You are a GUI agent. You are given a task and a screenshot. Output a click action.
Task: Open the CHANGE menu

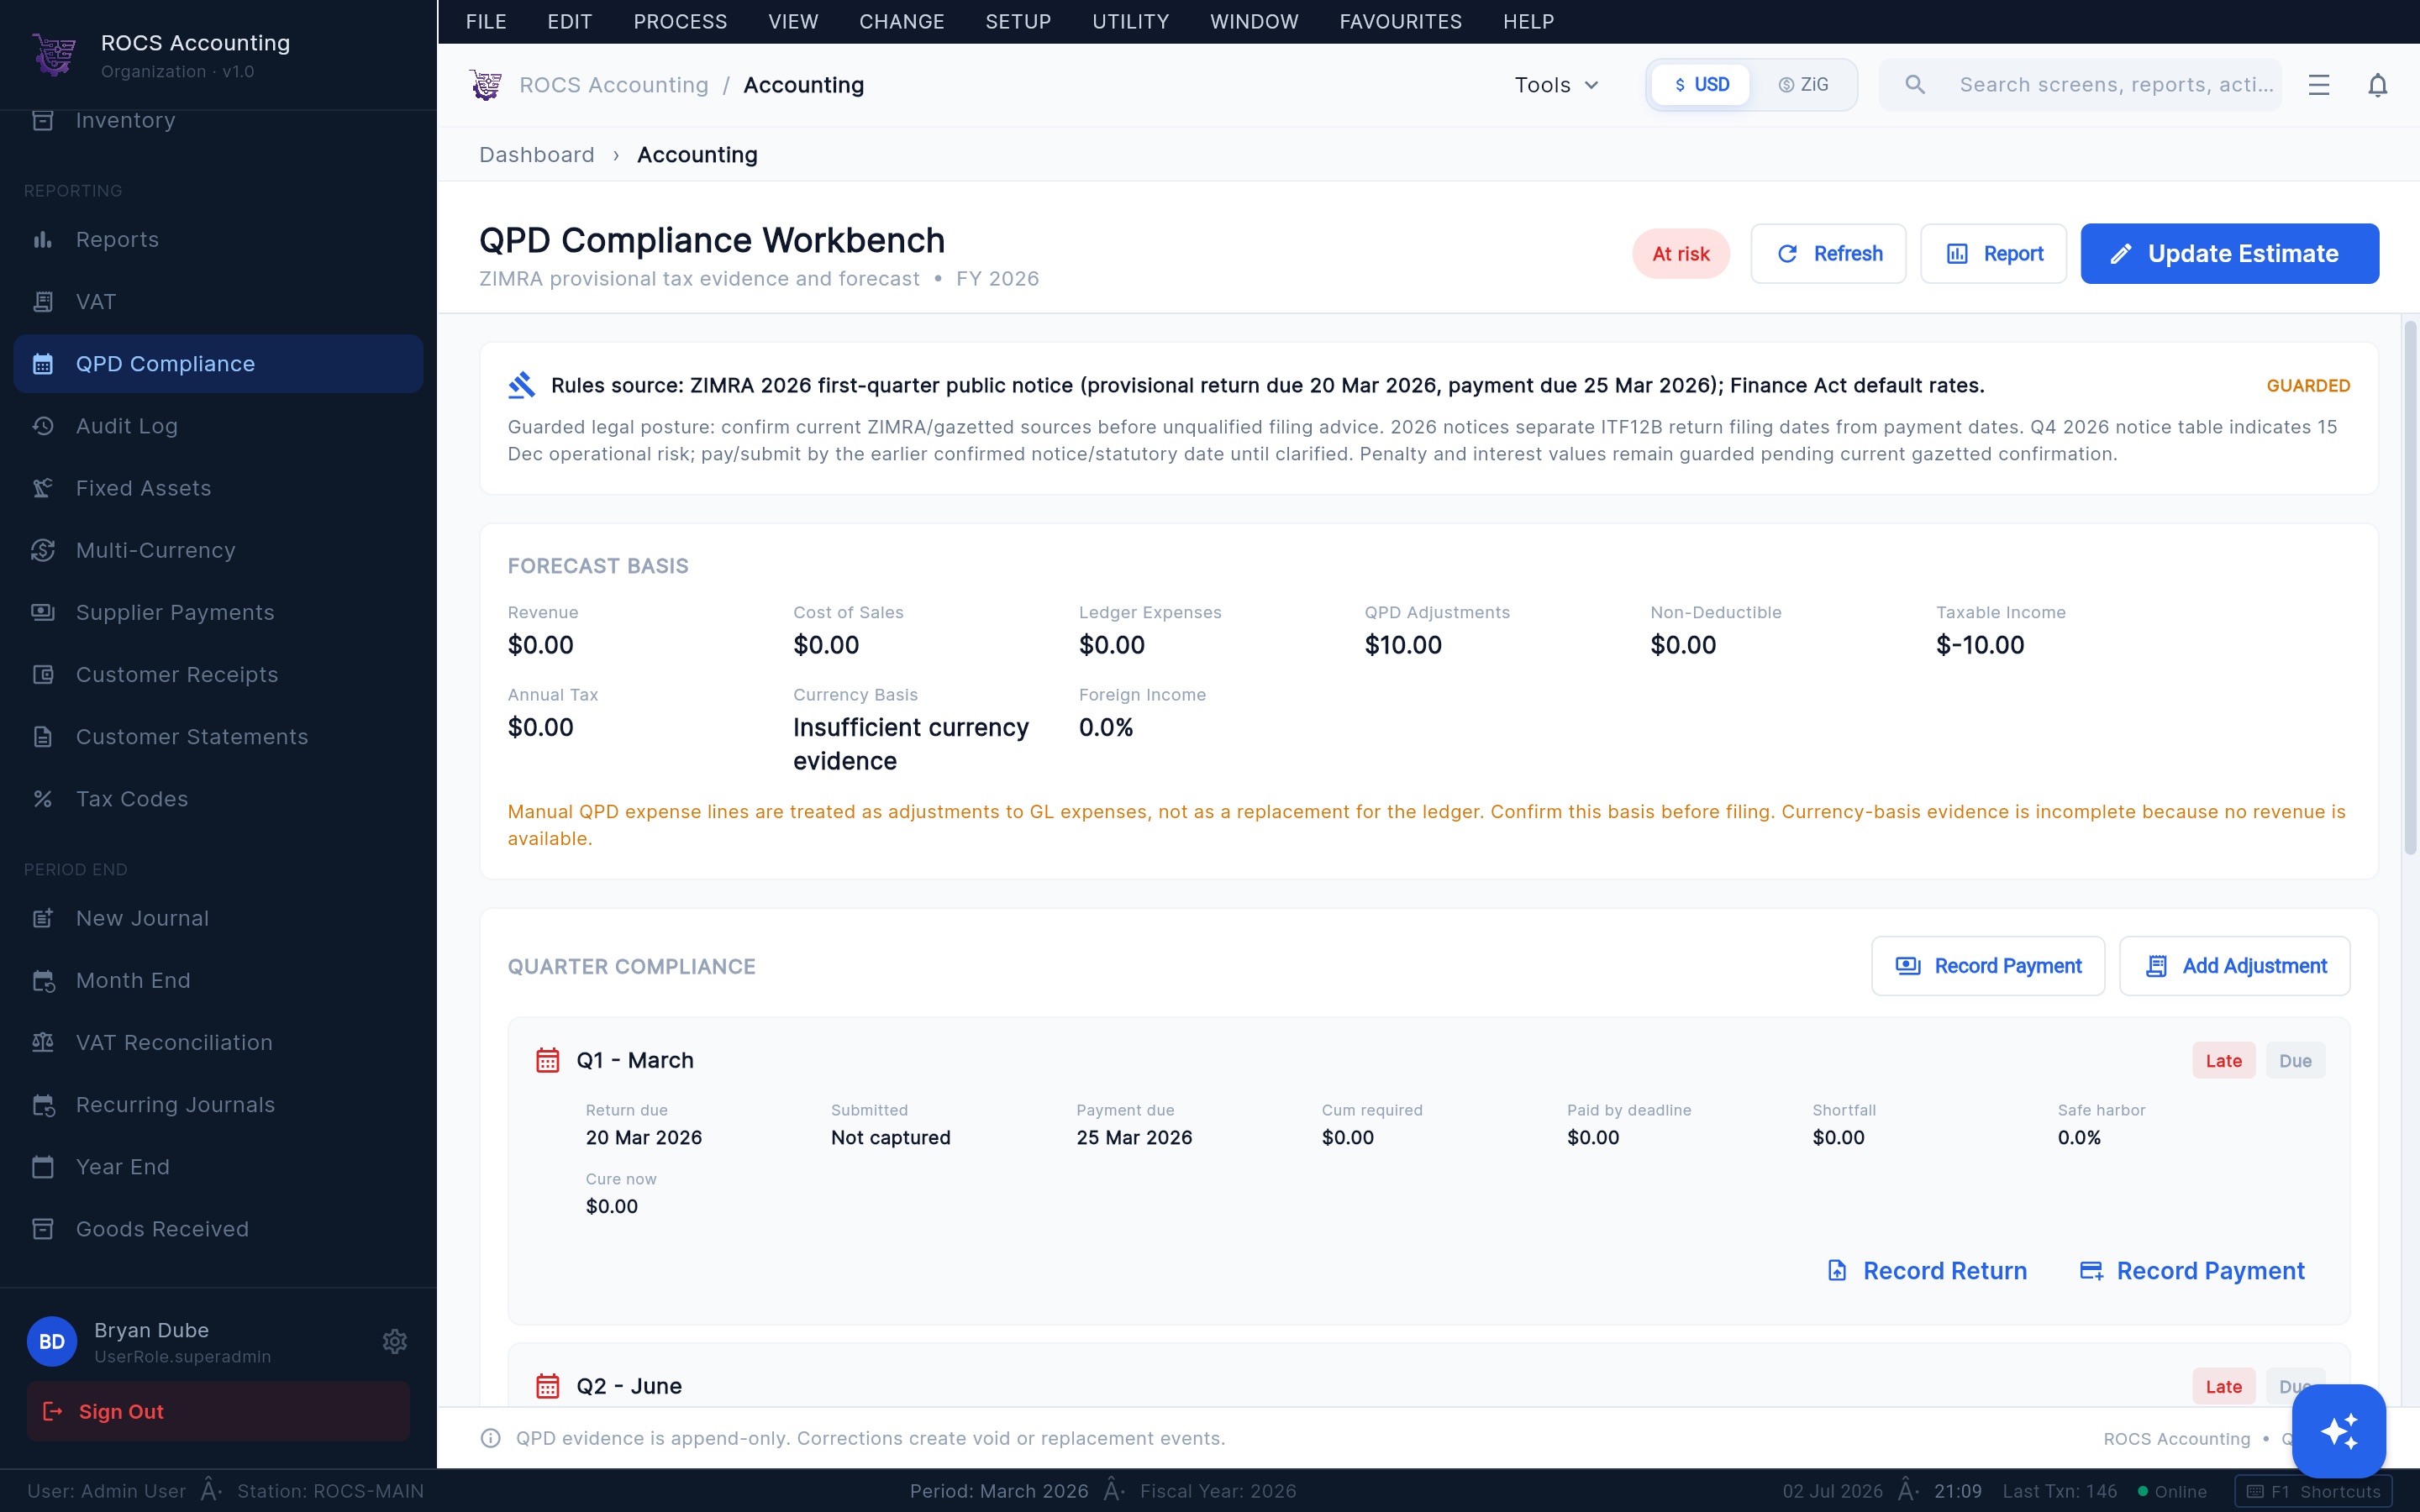tap(902, 21)
